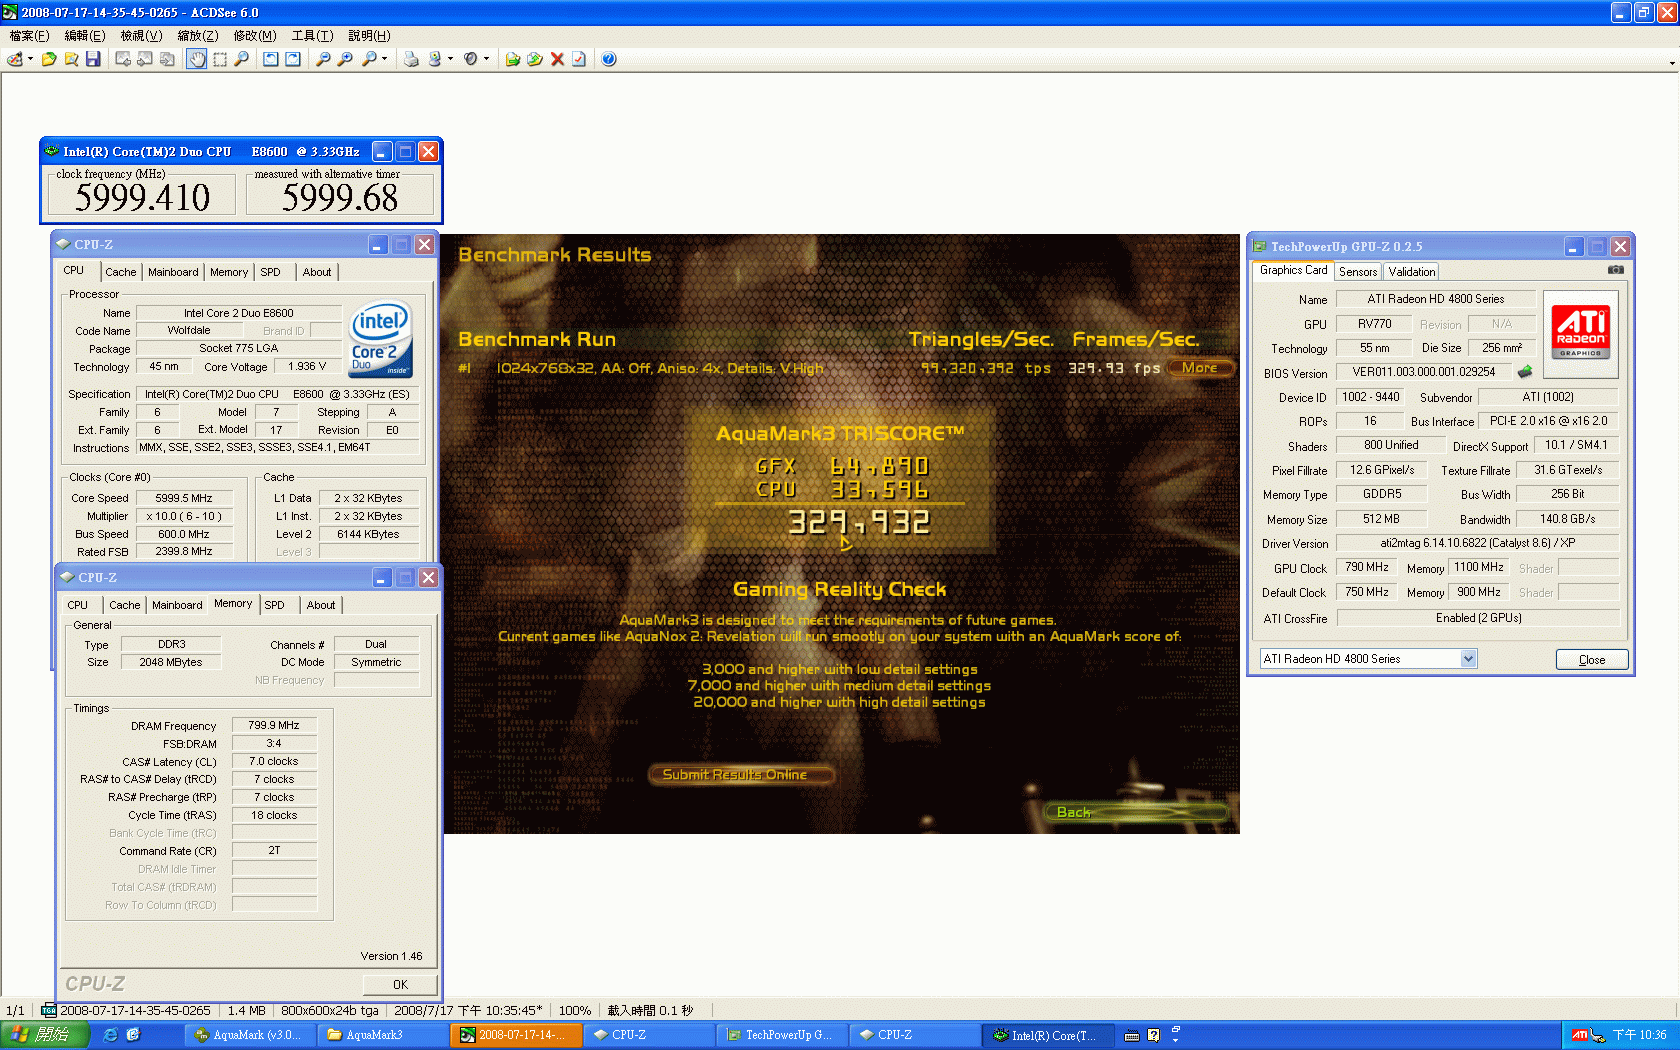Toggle the Zoom tool beside Select tool
This screenshot has height=1050, width=1680.
[242, 59]
